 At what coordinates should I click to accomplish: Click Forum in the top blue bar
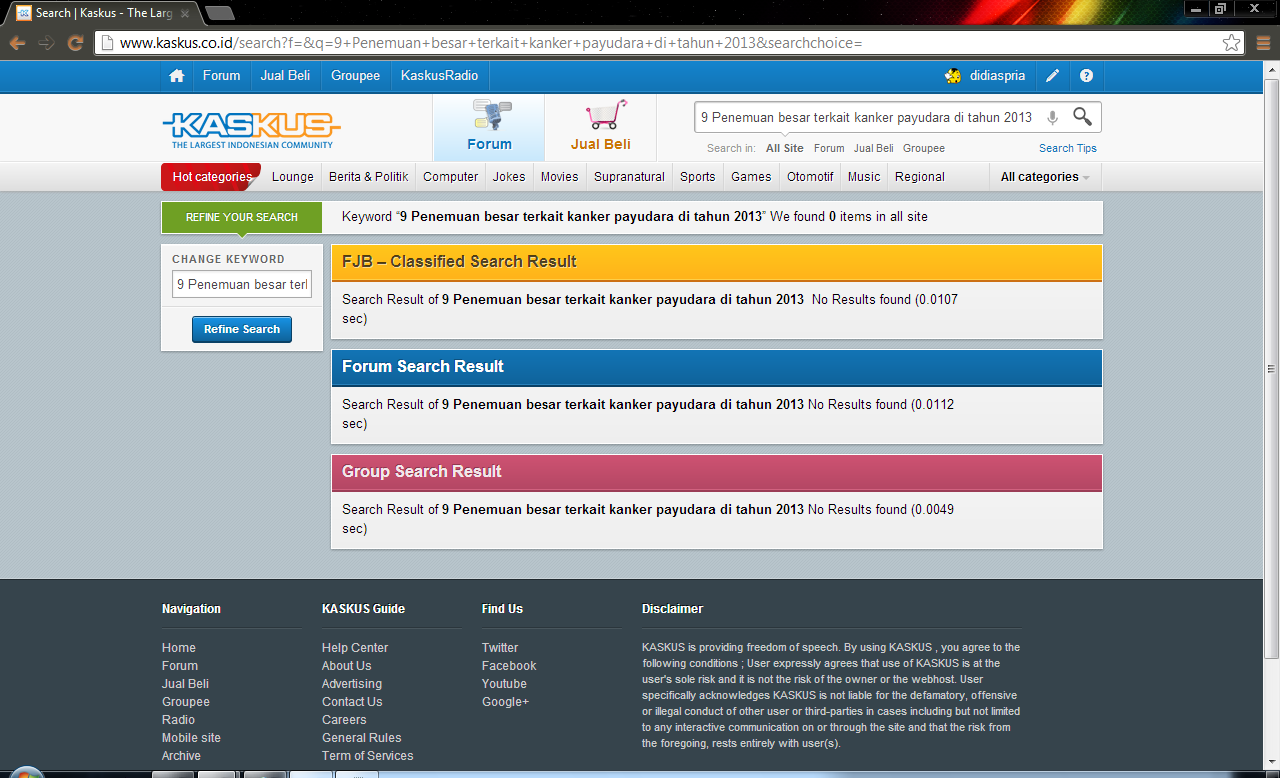[221, 76]
